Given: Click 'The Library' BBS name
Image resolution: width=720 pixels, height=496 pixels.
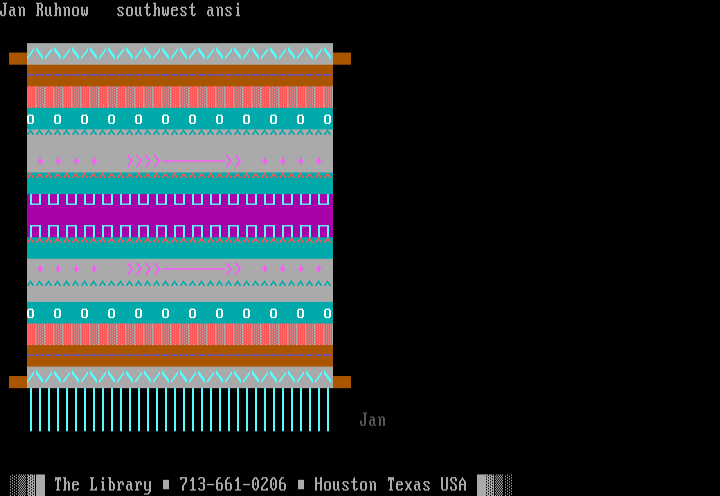Looking at the screenshot, I should pos(103,485).
